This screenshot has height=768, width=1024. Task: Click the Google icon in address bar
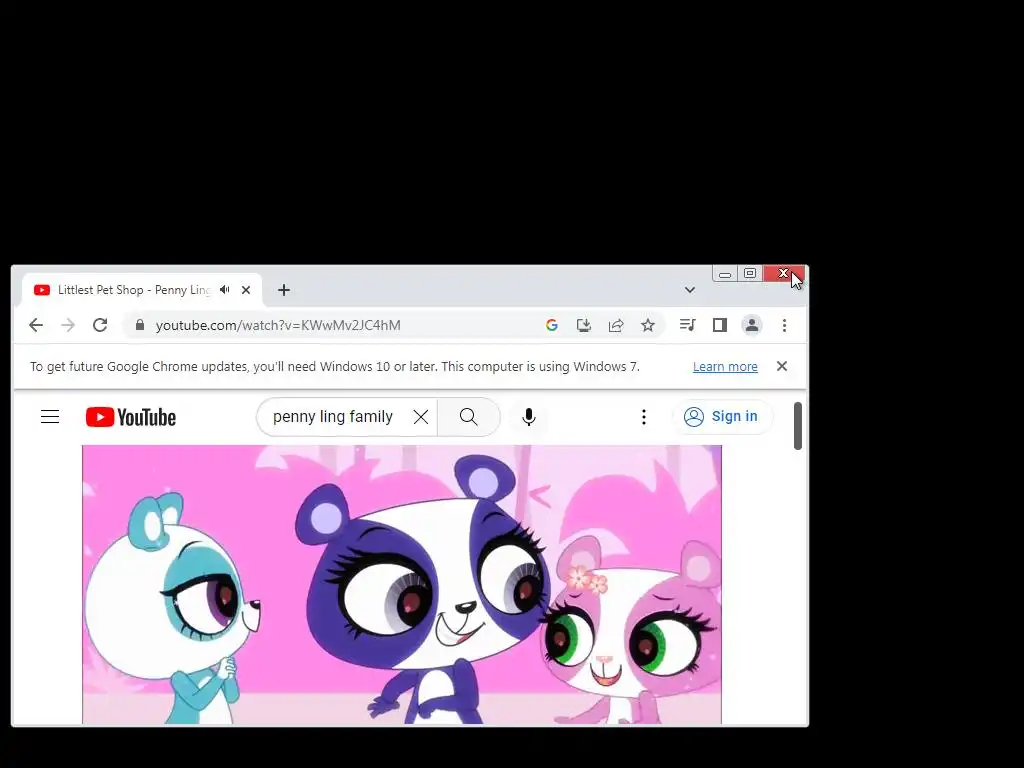(x=552, y=325)
